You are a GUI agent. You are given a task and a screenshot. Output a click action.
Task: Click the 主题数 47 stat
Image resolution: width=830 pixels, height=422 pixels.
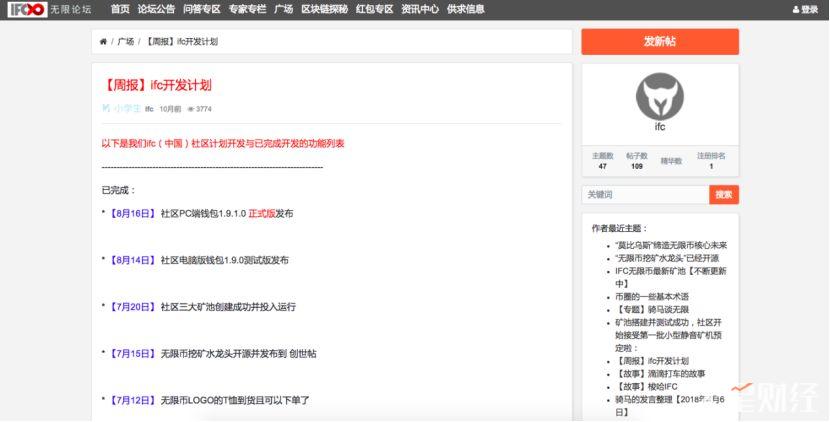602,160
